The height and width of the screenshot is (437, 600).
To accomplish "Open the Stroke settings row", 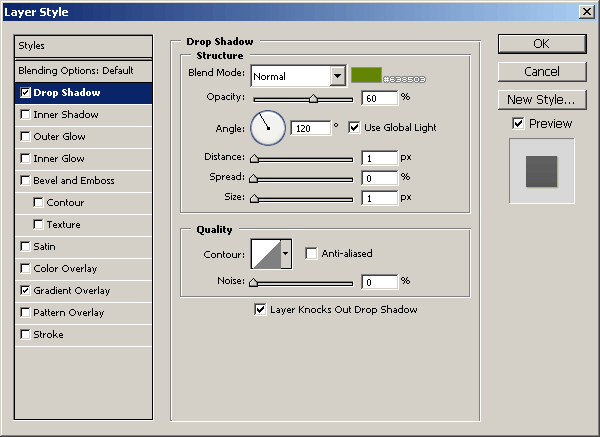I will click(83, 335).
